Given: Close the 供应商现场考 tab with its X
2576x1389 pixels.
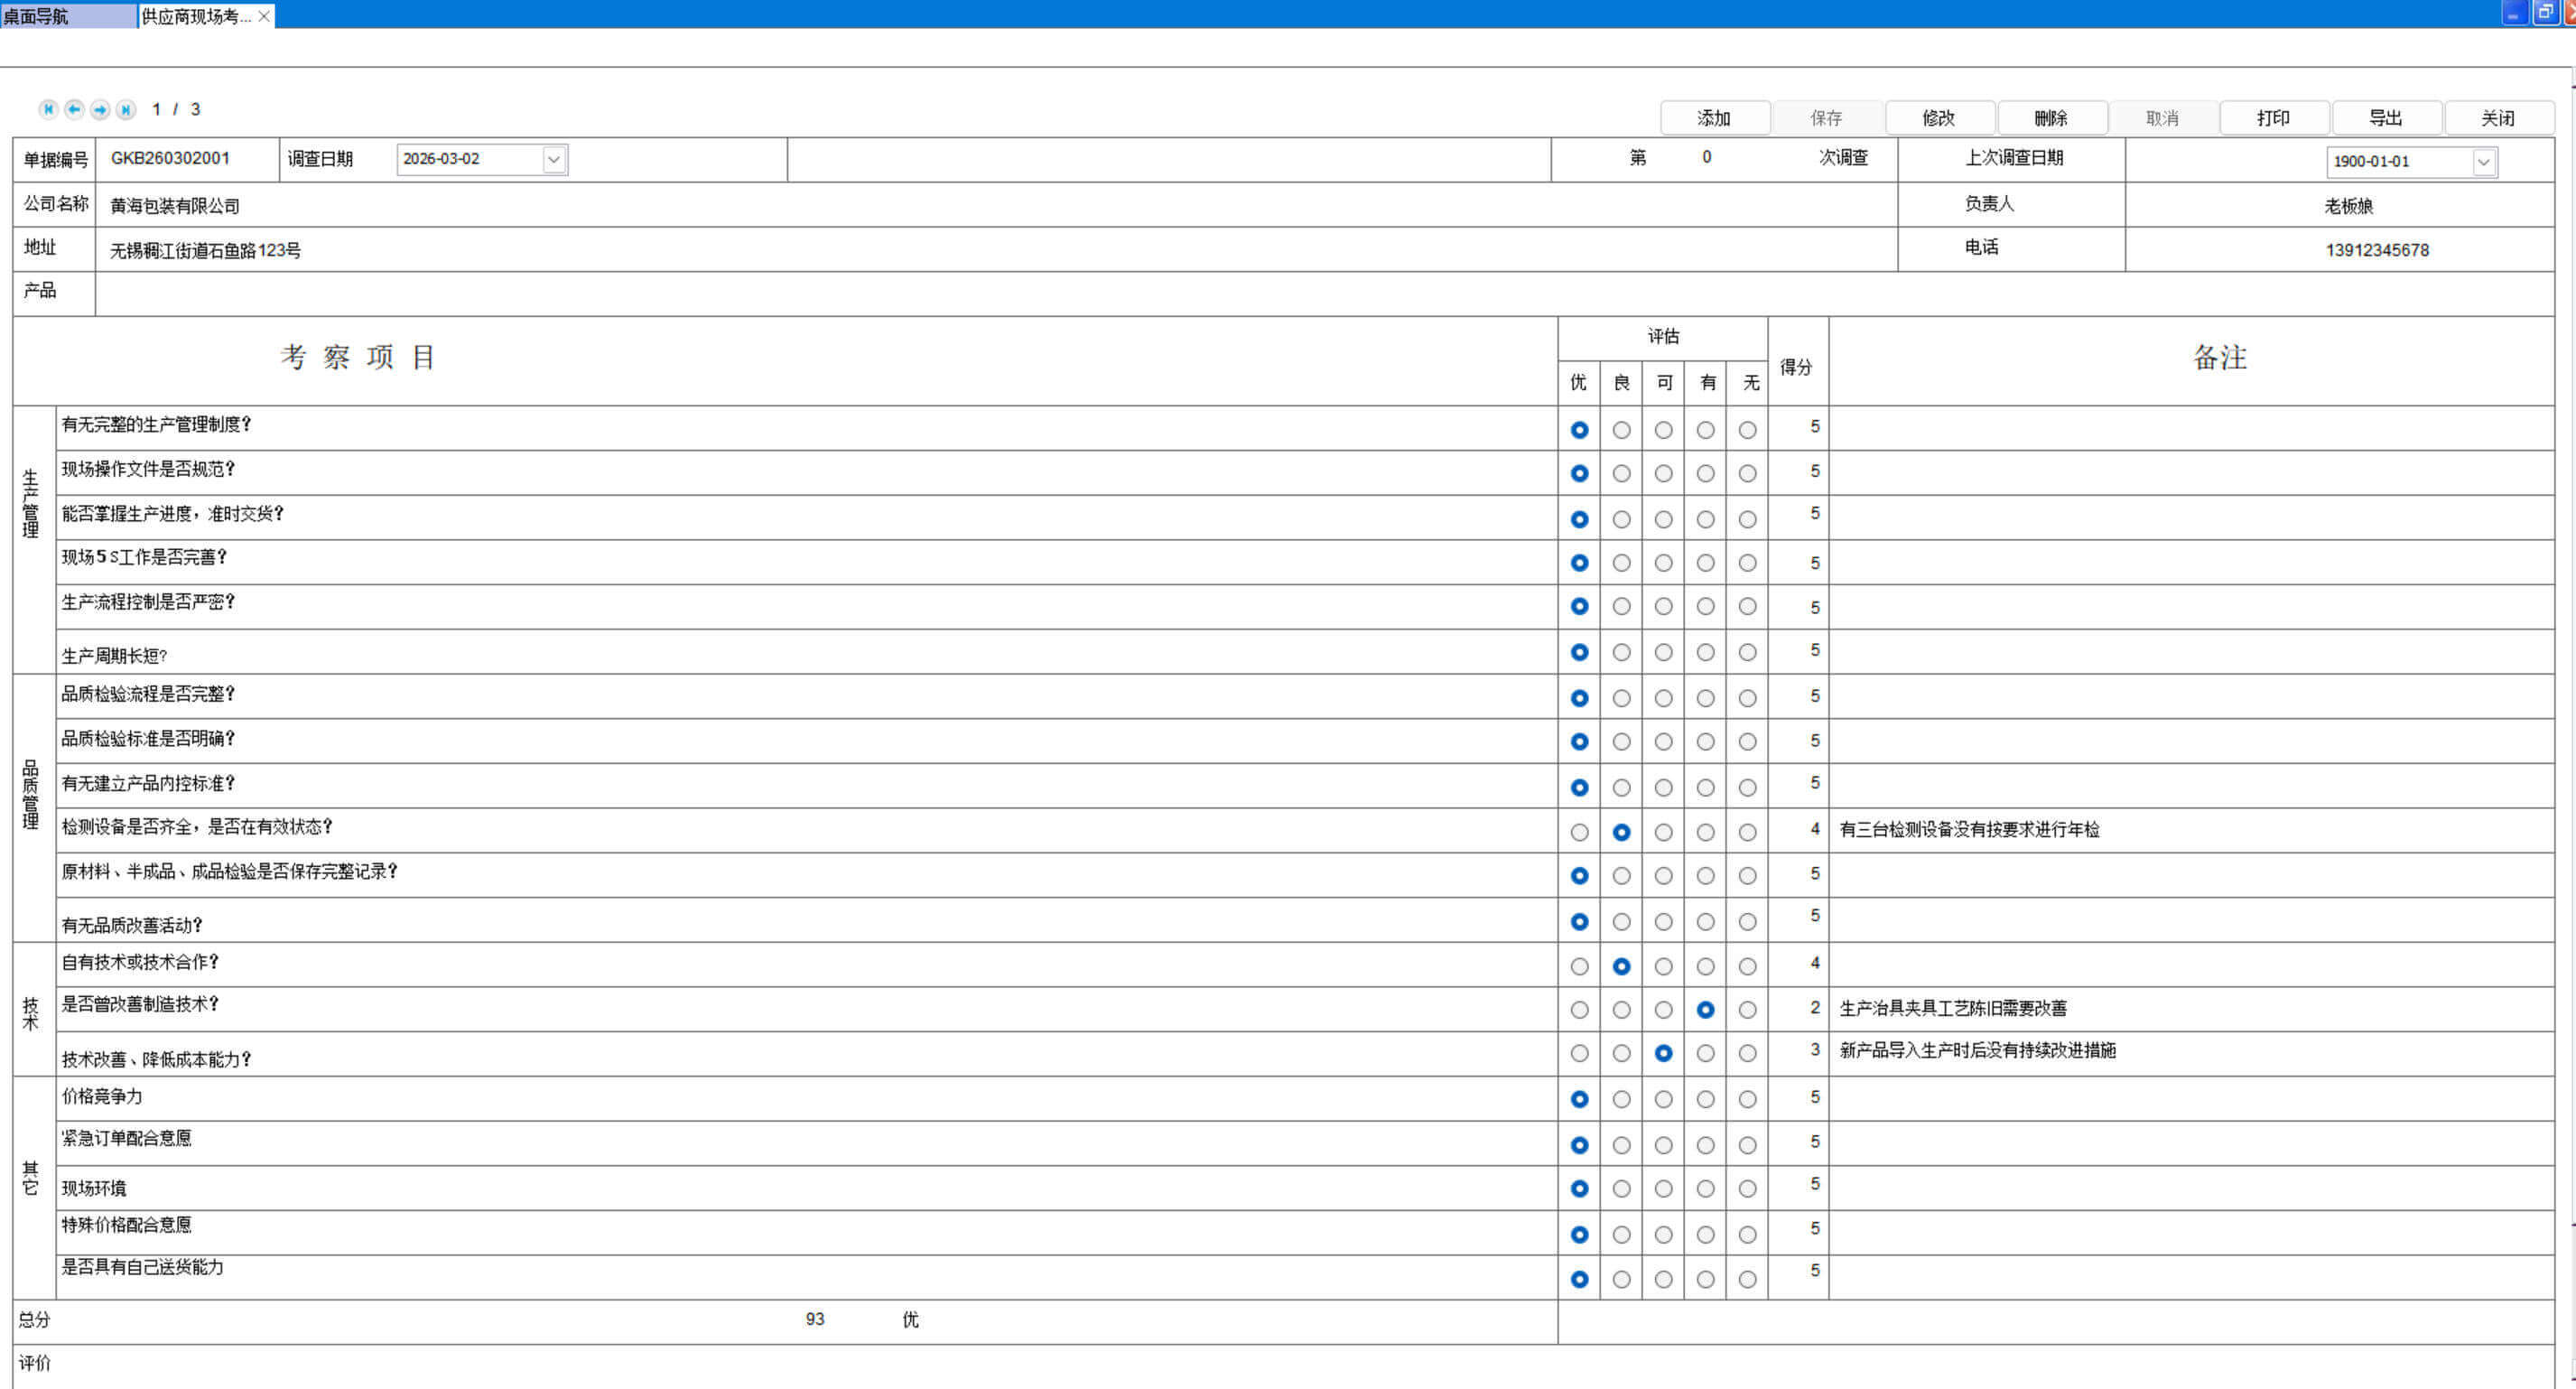Looking at the screenshot, I should [264, 16].
